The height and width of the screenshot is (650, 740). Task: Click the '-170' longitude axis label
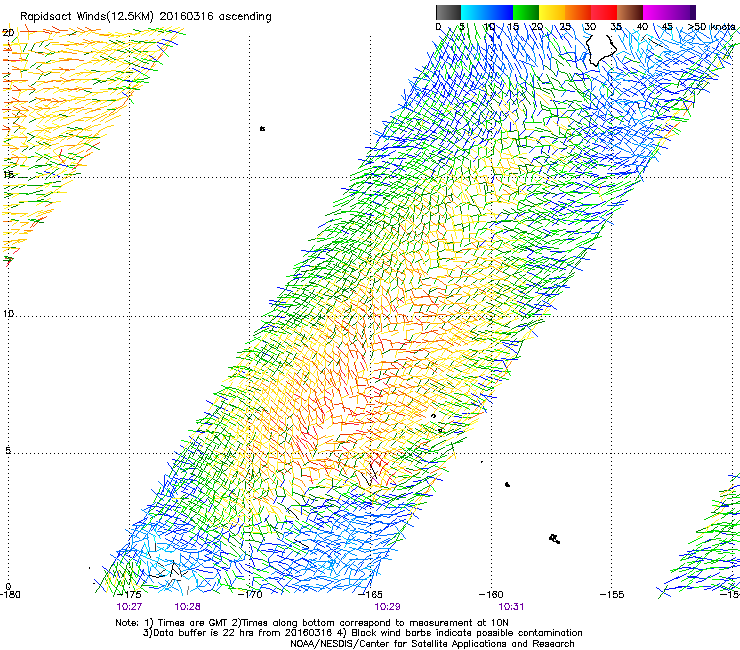click(x=250, y=594)
